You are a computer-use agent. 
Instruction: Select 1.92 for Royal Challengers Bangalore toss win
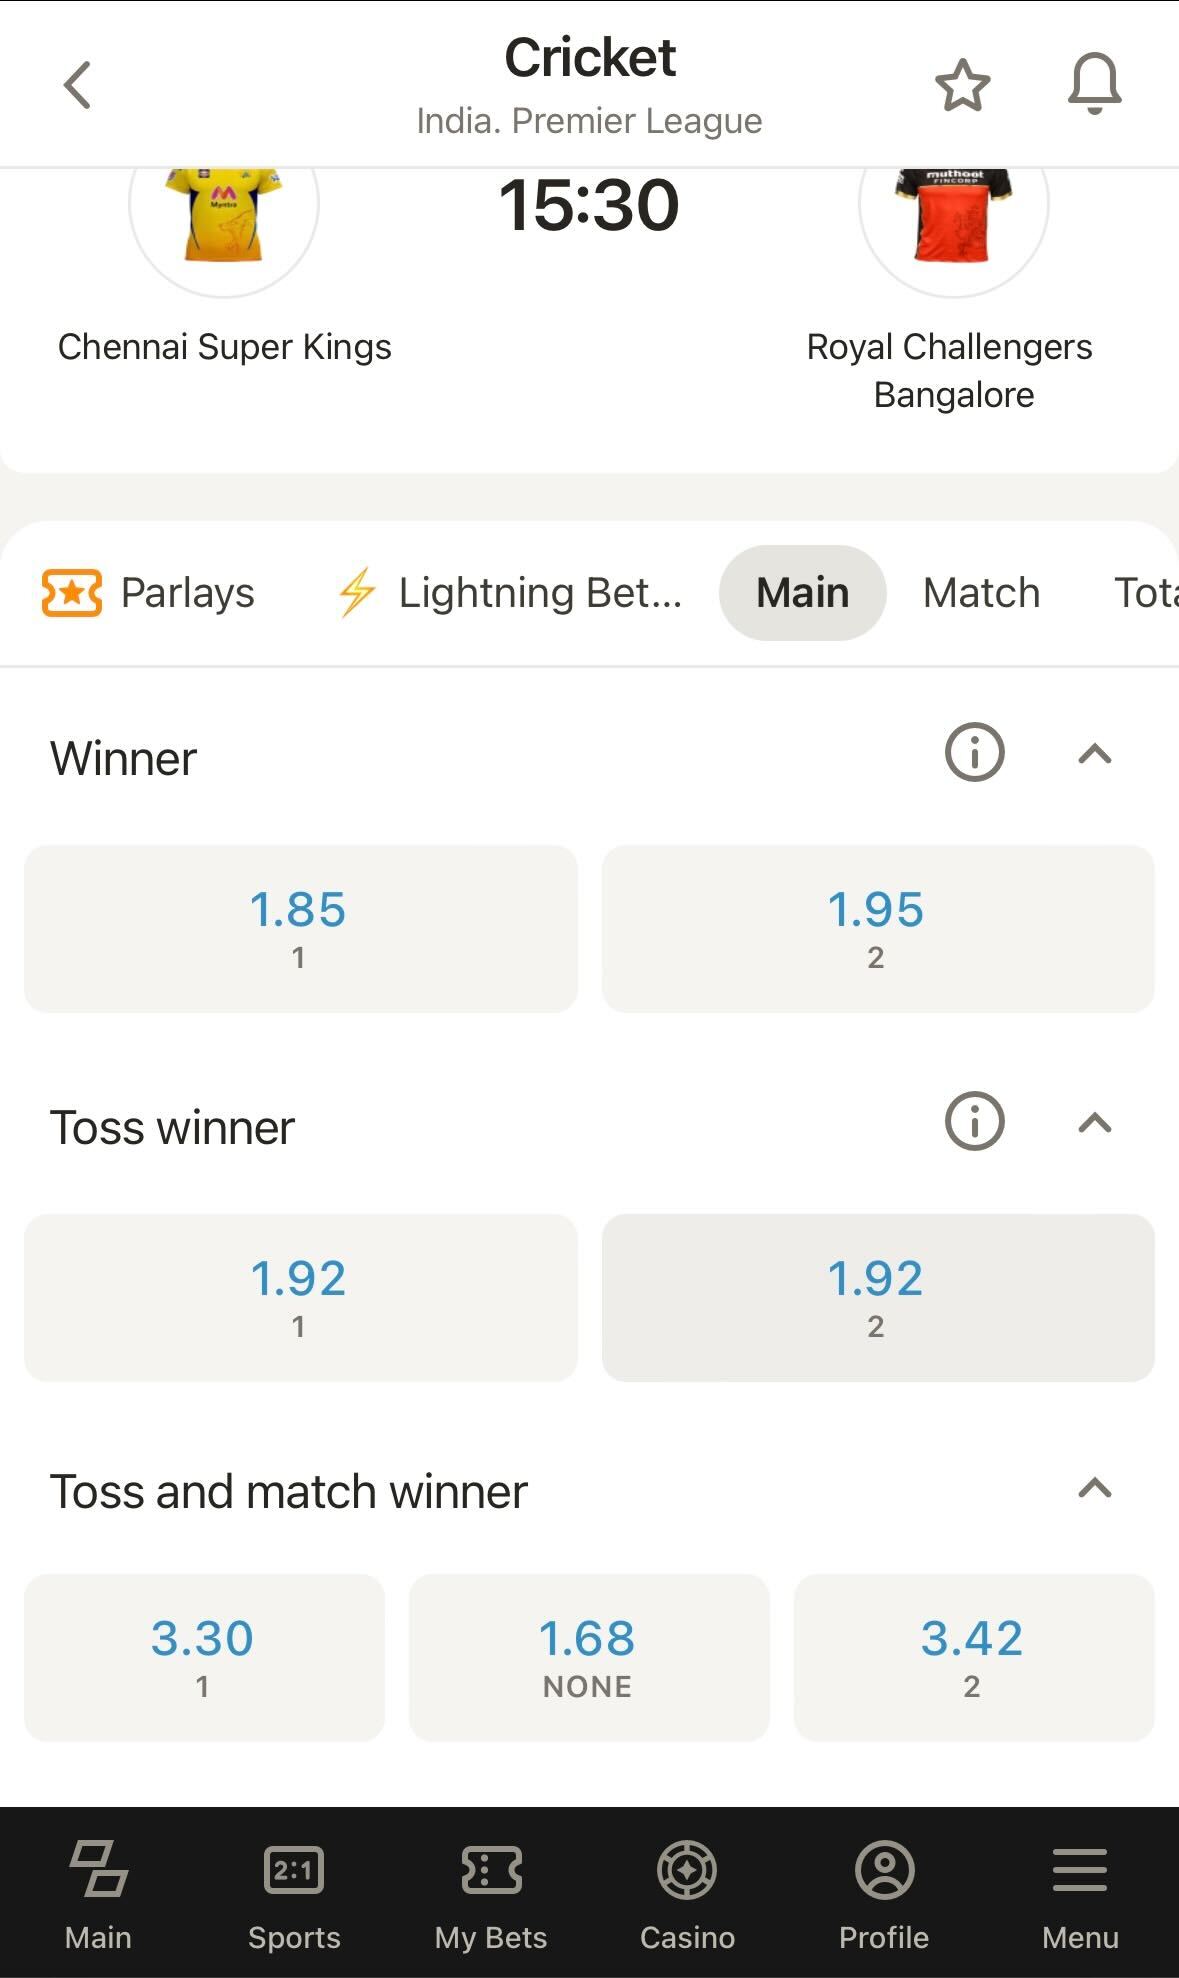pyautogui.click(x=878, y=1297)
